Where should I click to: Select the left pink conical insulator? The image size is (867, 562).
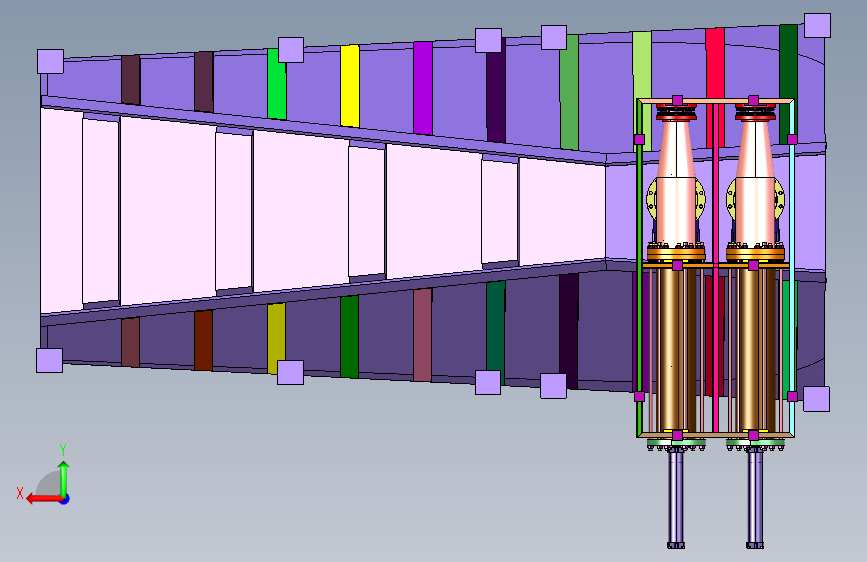pyautogui.click(x=676, y=183)
